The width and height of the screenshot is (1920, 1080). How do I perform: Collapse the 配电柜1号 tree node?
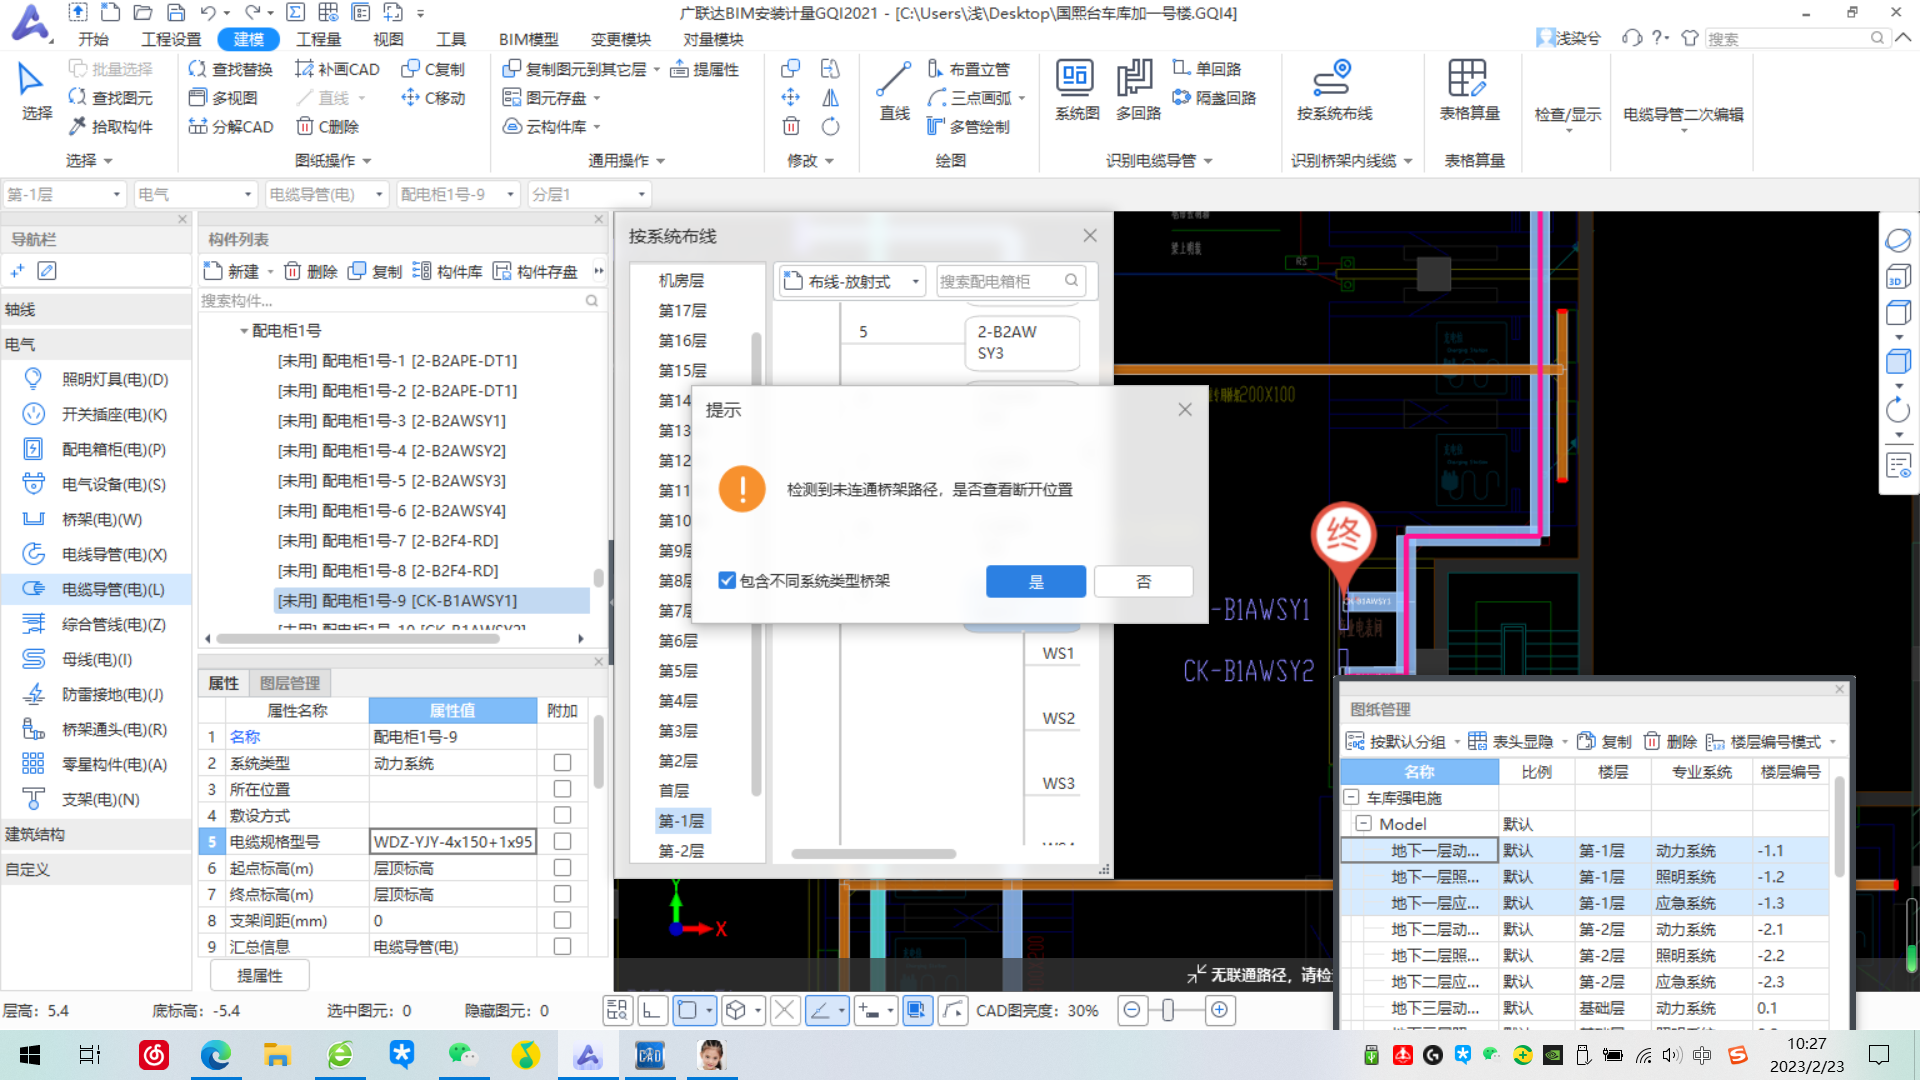point(243,331)
